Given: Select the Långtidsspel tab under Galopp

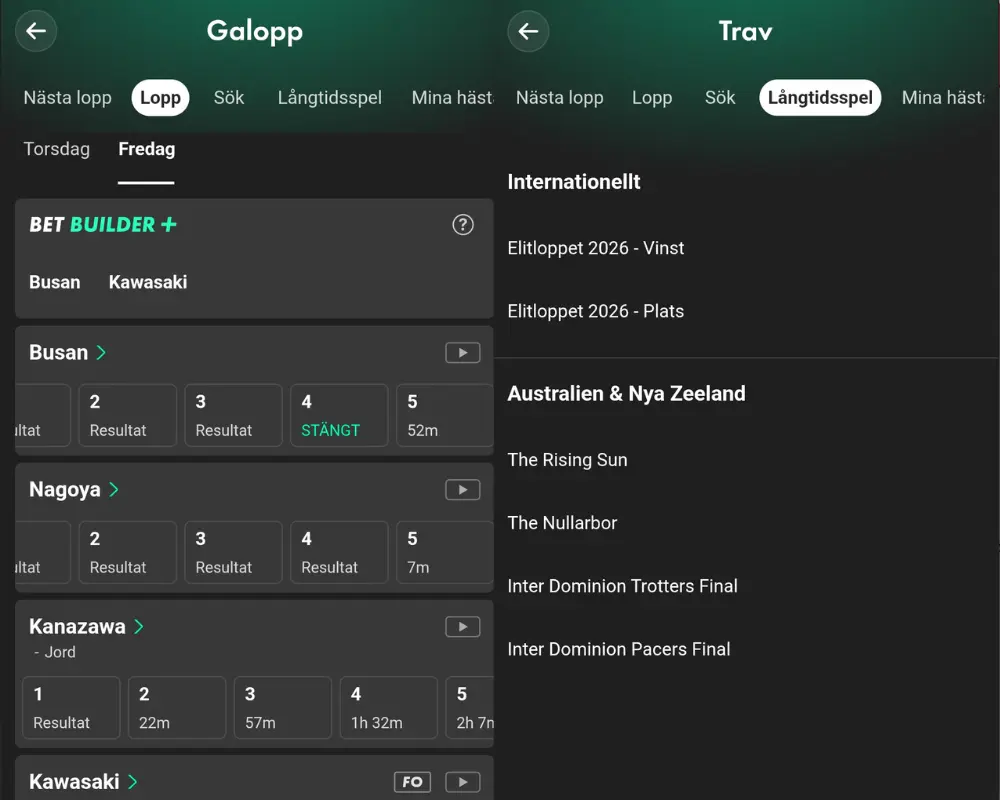Looking at the screenshot, I should tap(330, 98).
